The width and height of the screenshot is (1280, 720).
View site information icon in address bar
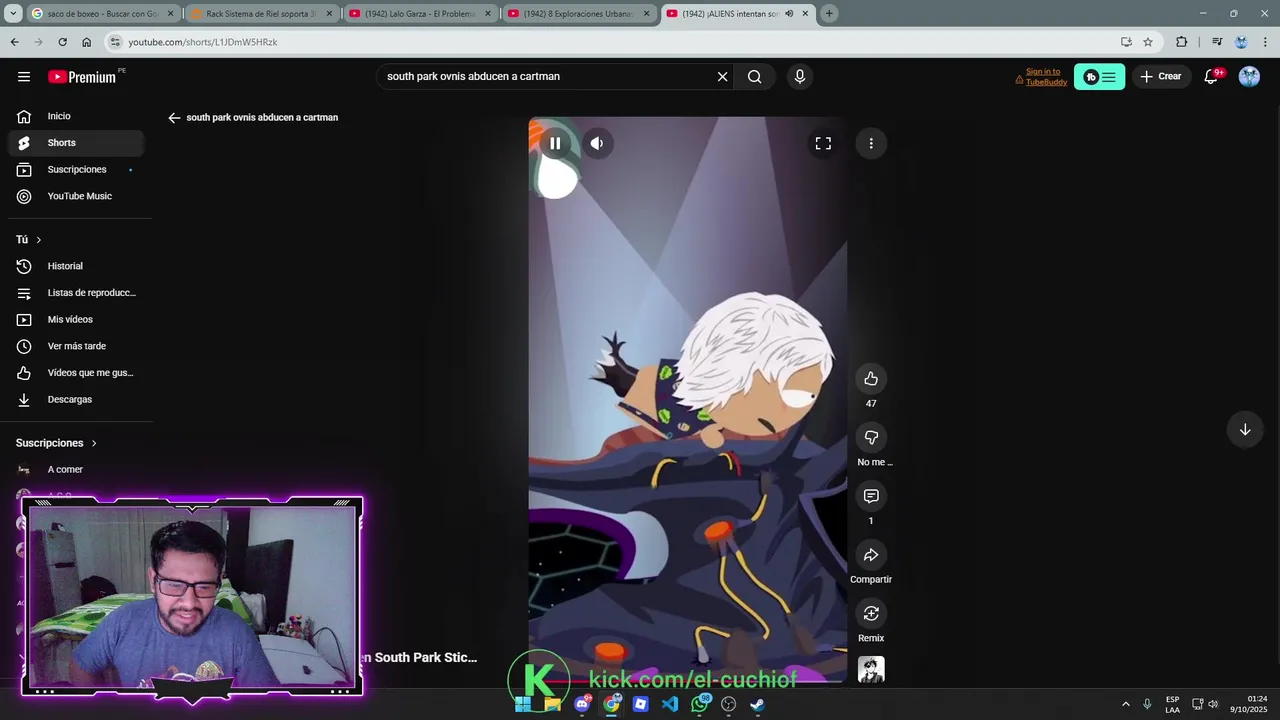115,42
